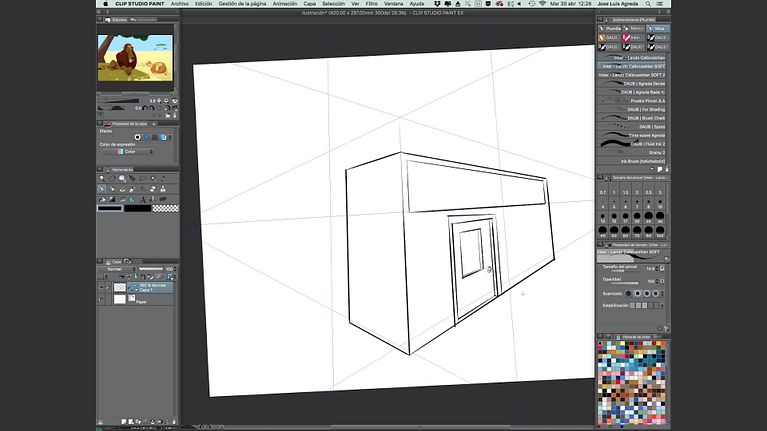Adjust the Opacidad slider in tool properties

(x=628, y=281)
